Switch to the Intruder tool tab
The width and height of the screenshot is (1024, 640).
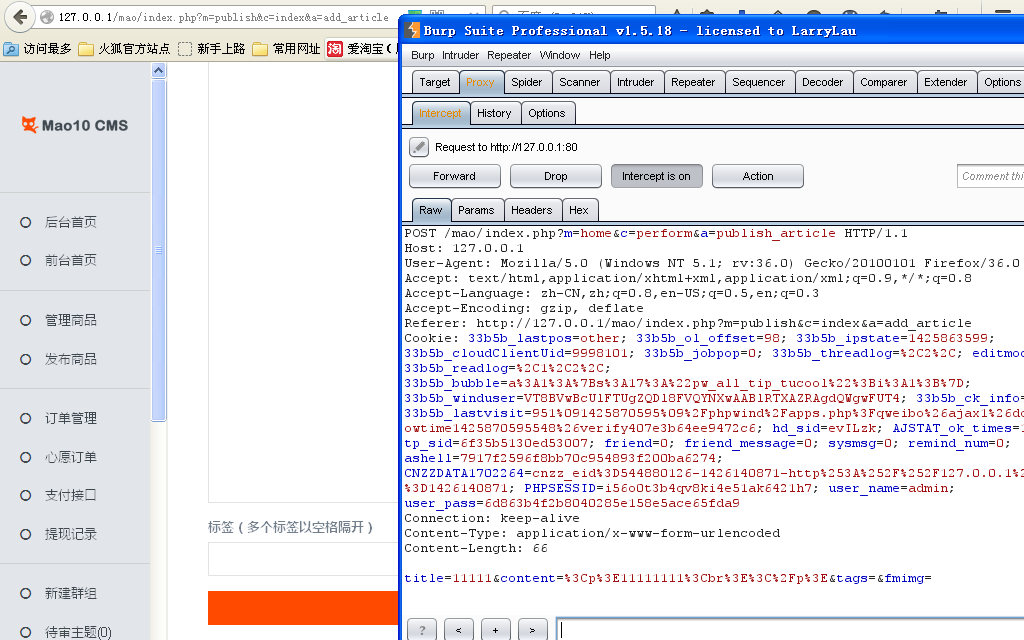(635, 82)
